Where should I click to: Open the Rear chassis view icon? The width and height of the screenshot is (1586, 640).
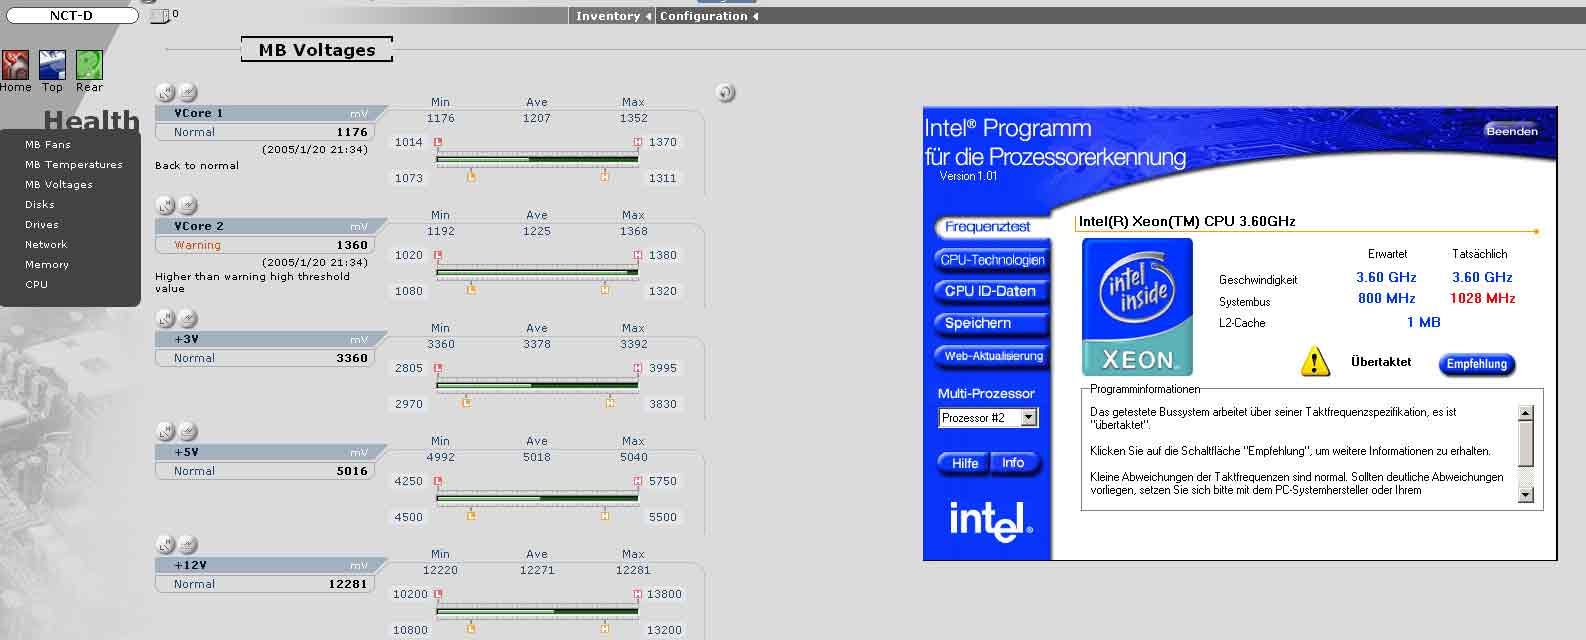[x=89, y=65]
